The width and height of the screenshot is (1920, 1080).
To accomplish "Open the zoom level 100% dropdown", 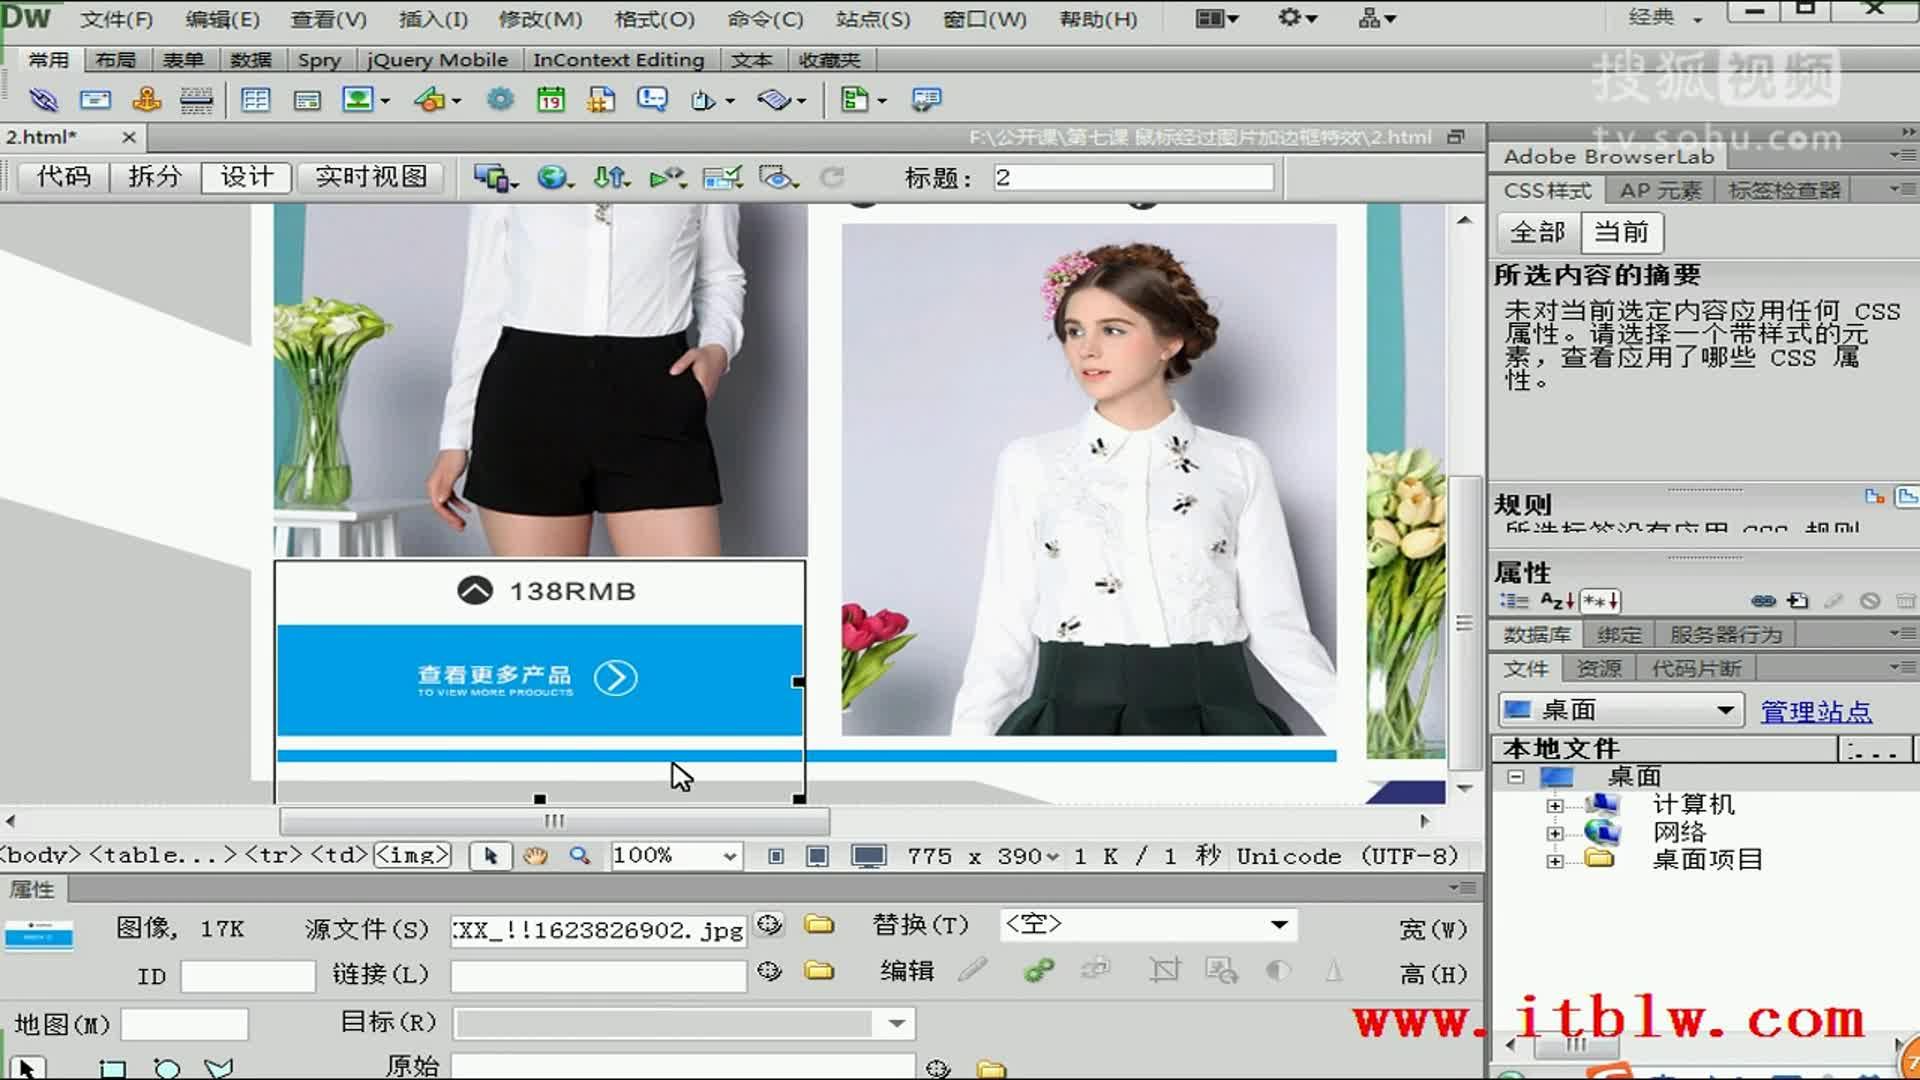I will [729, 856].
